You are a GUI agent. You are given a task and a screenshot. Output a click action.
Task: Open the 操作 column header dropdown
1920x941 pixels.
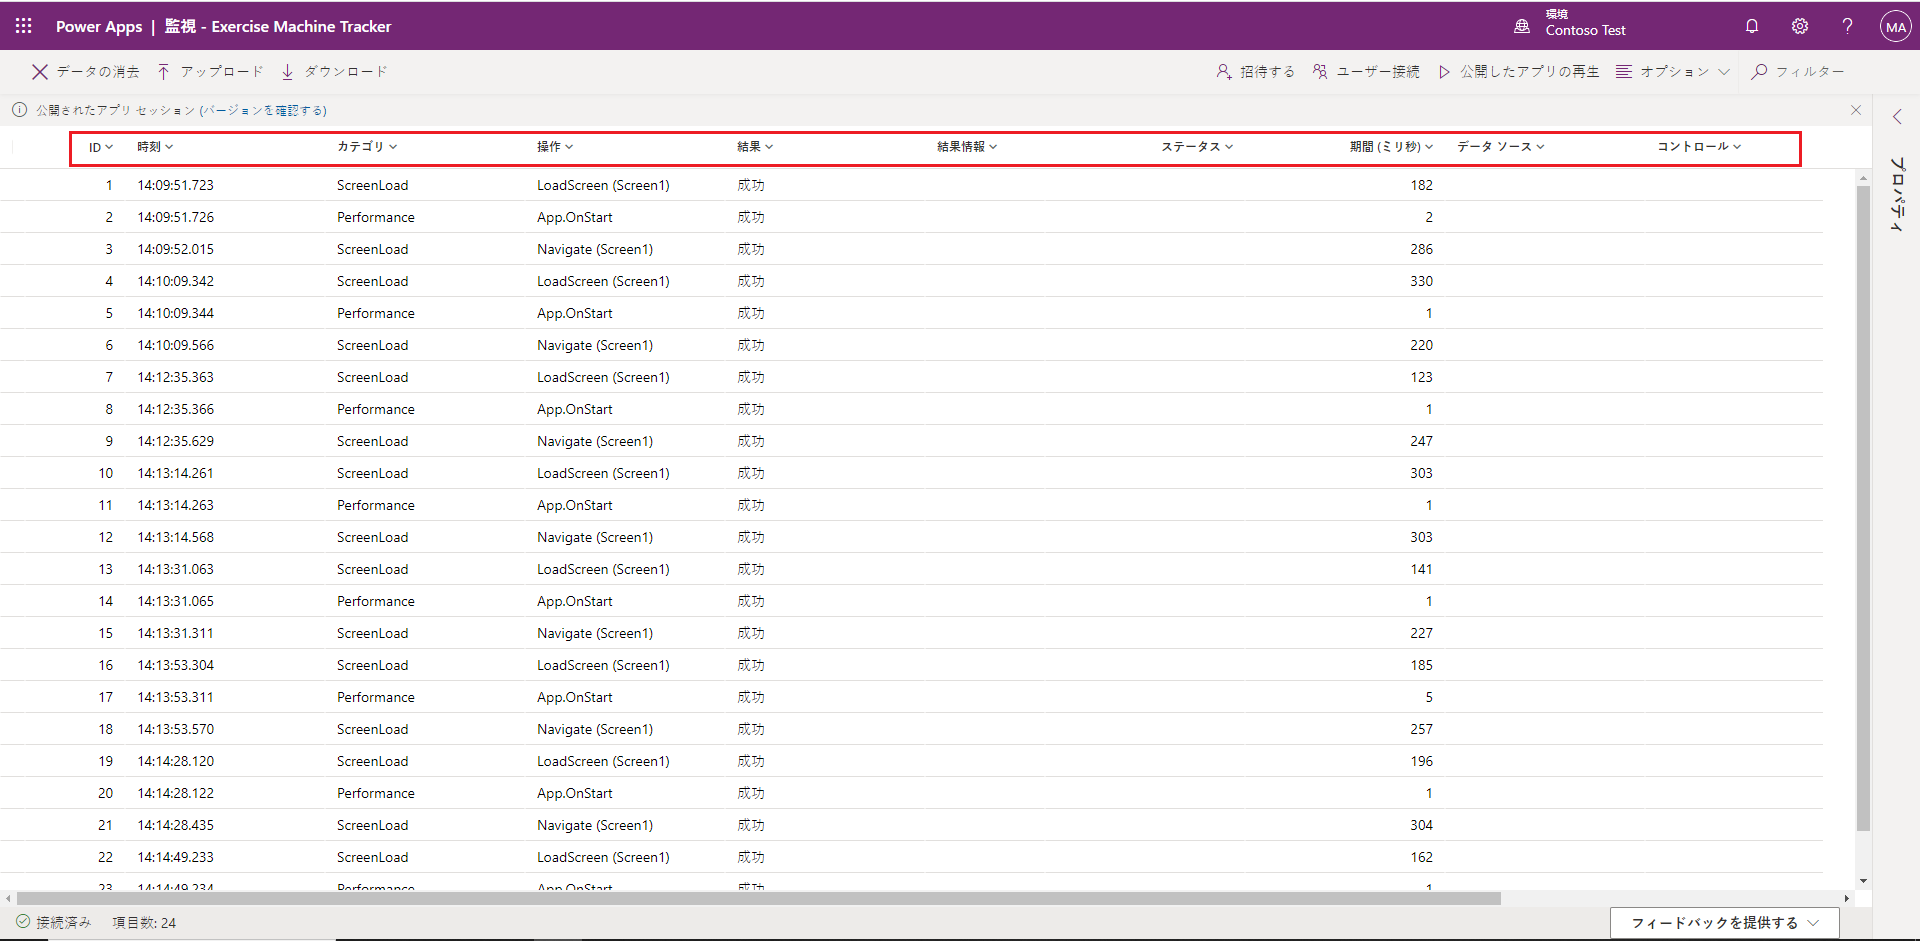pos(555,147)
